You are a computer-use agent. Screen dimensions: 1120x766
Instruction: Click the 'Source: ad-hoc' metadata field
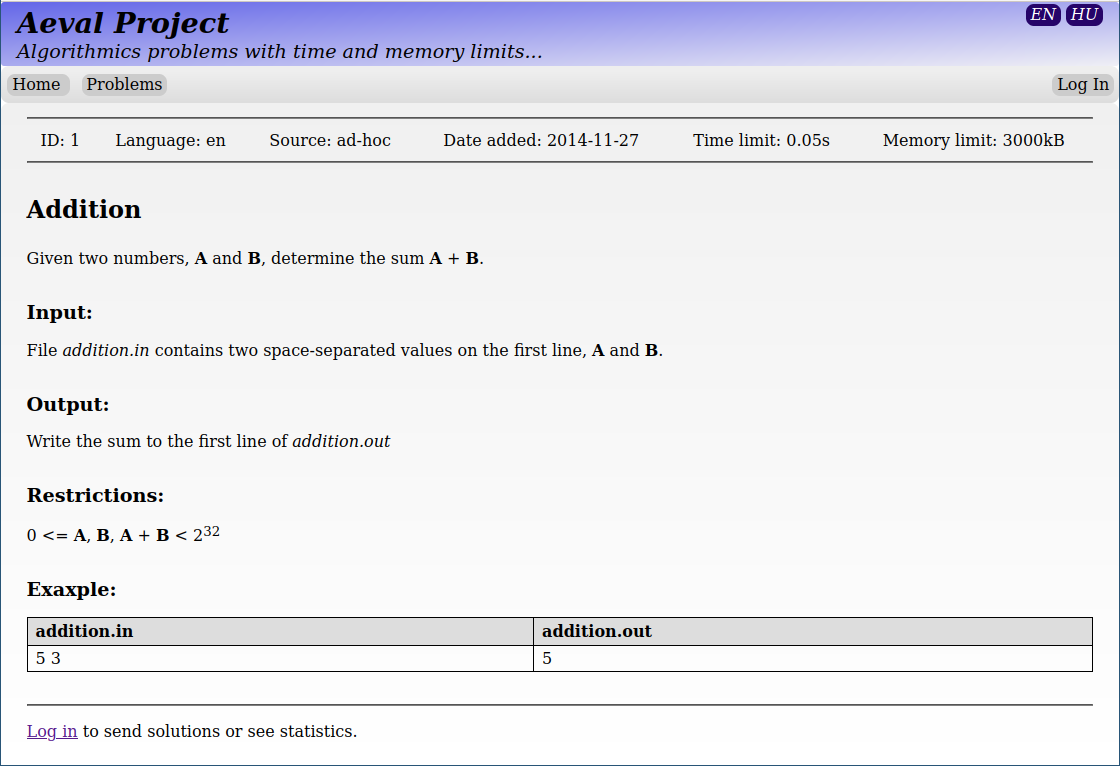point(330,140)
